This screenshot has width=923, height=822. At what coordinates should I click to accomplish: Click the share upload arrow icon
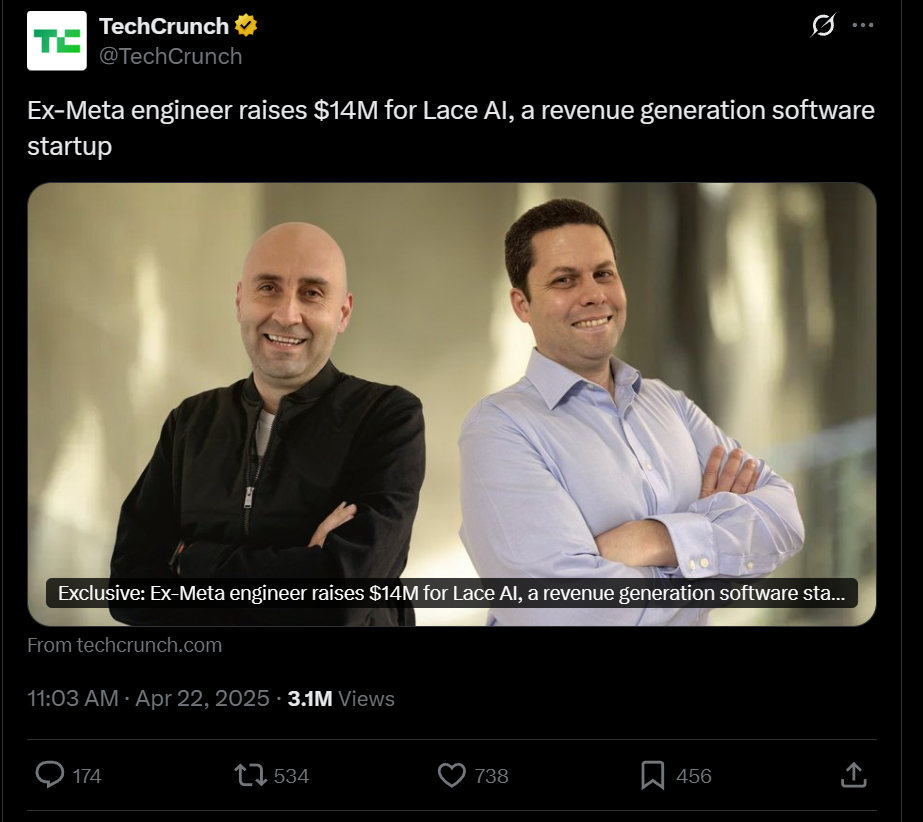(x=852, y=775)
